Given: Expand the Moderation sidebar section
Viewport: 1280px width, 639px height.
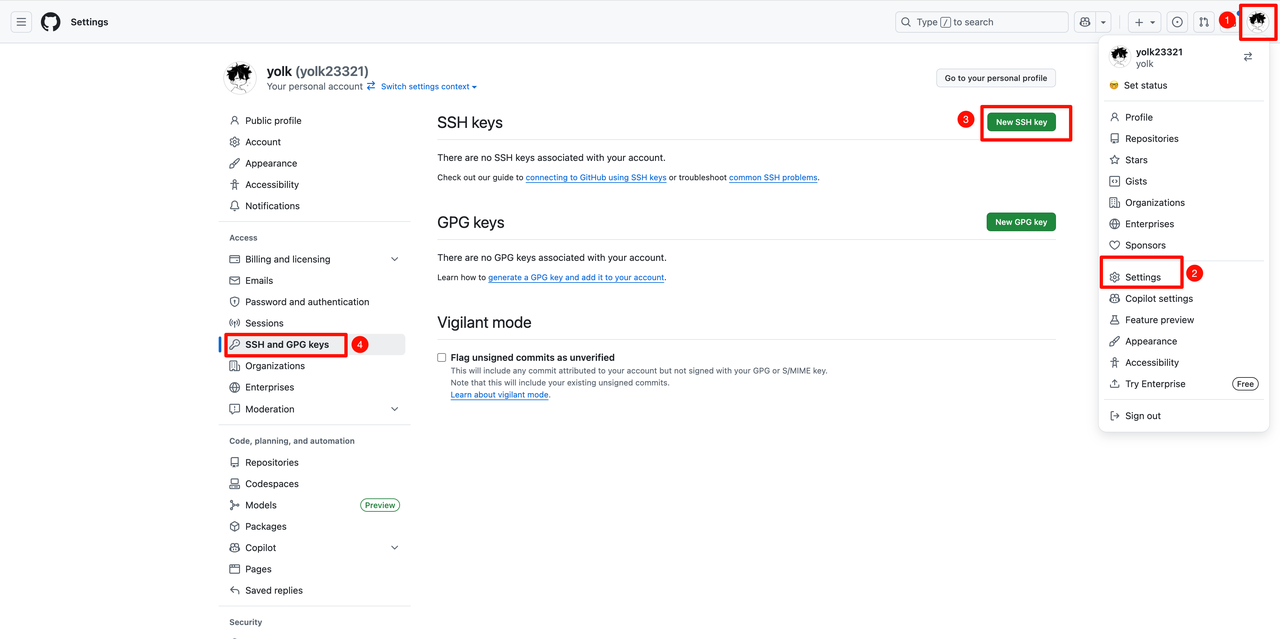Looking at the screenshot, I should [x=394, y=409].
